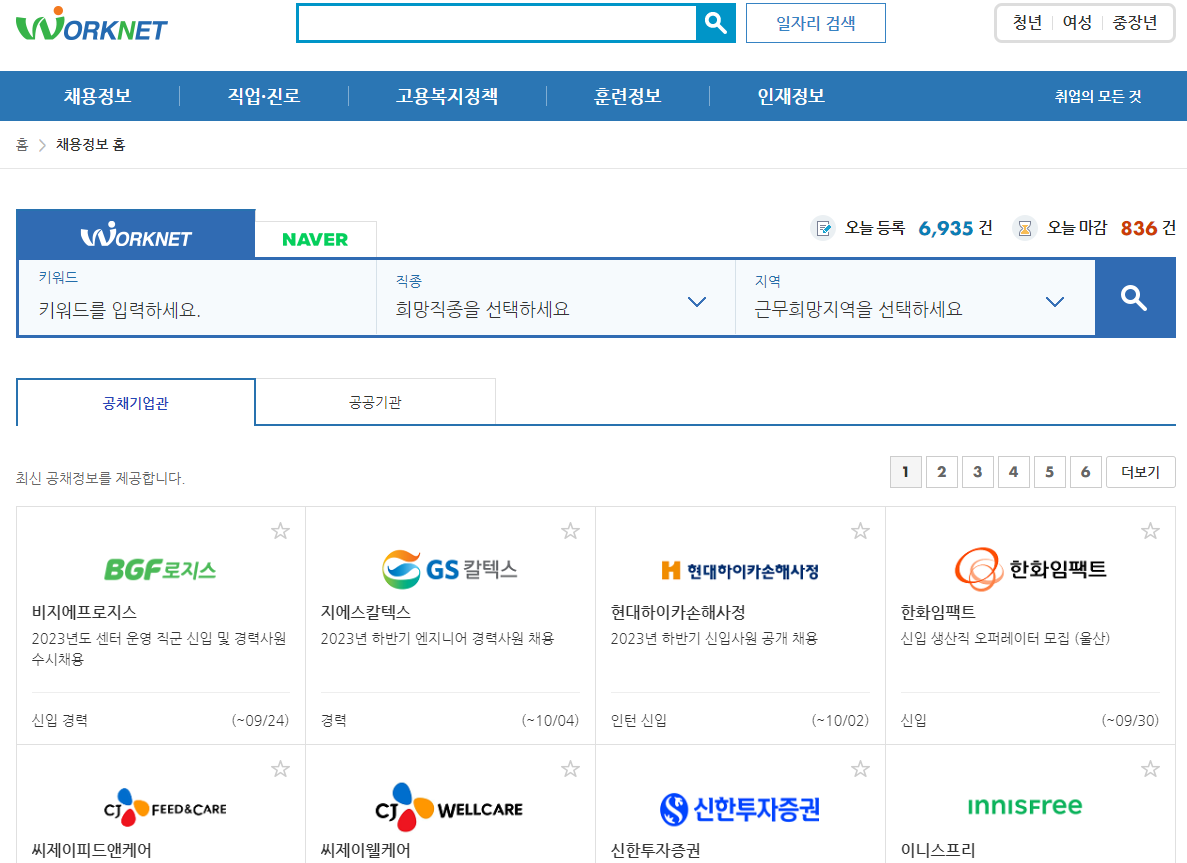The height and width of the screenshot is (863, 1187).
Task: Click the 청년 link
Action: 1027,23
